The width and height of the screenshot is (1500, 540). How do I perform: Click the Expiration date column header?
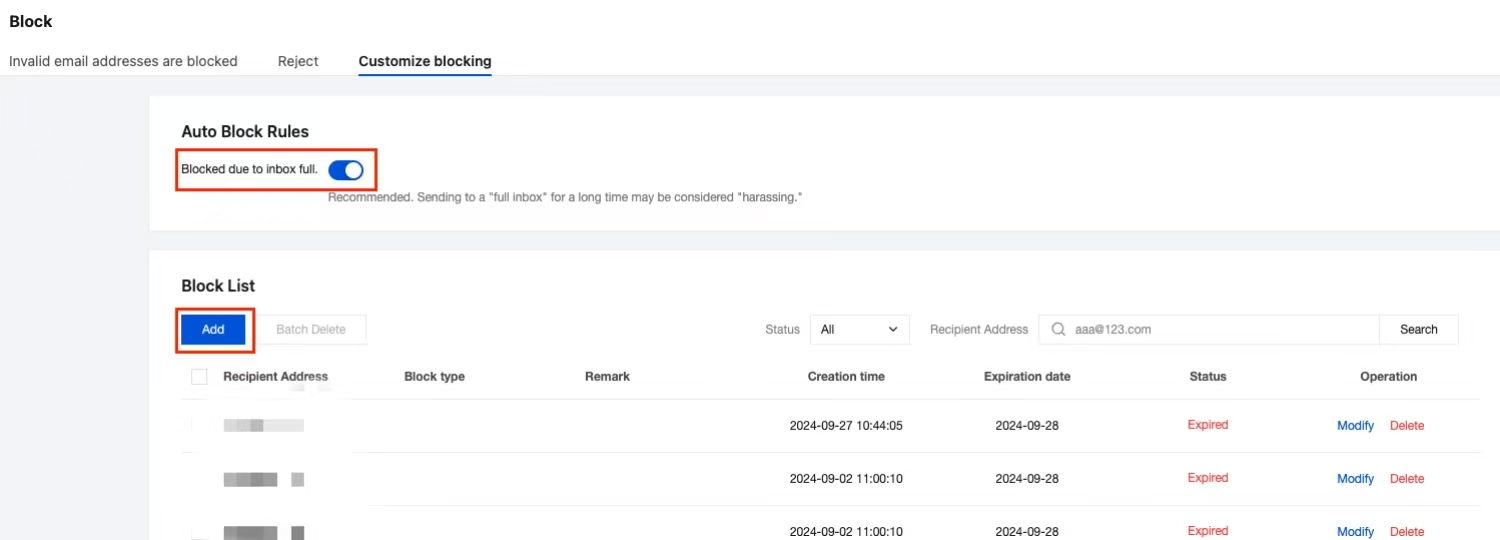click(x=1027, y=377)
